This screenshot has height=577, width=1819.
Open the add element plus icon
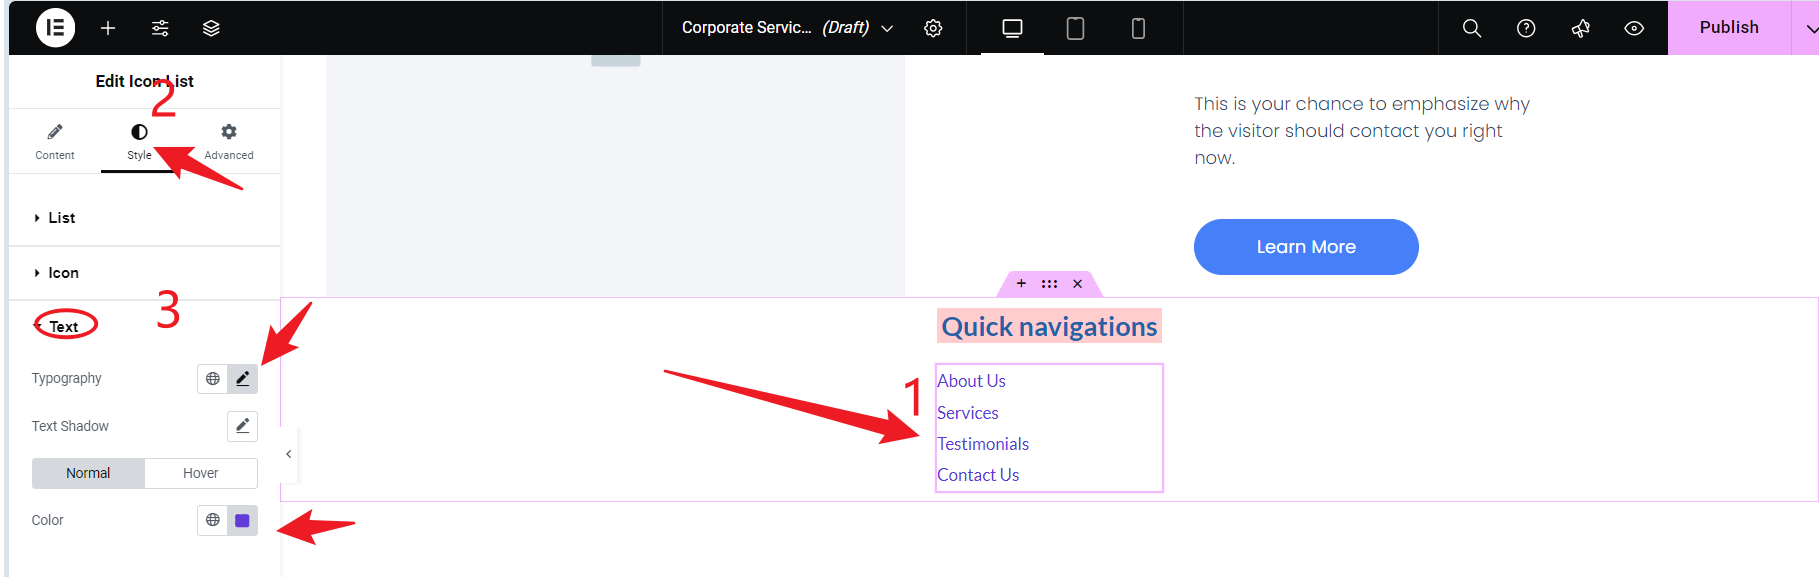tap(108, 28)
